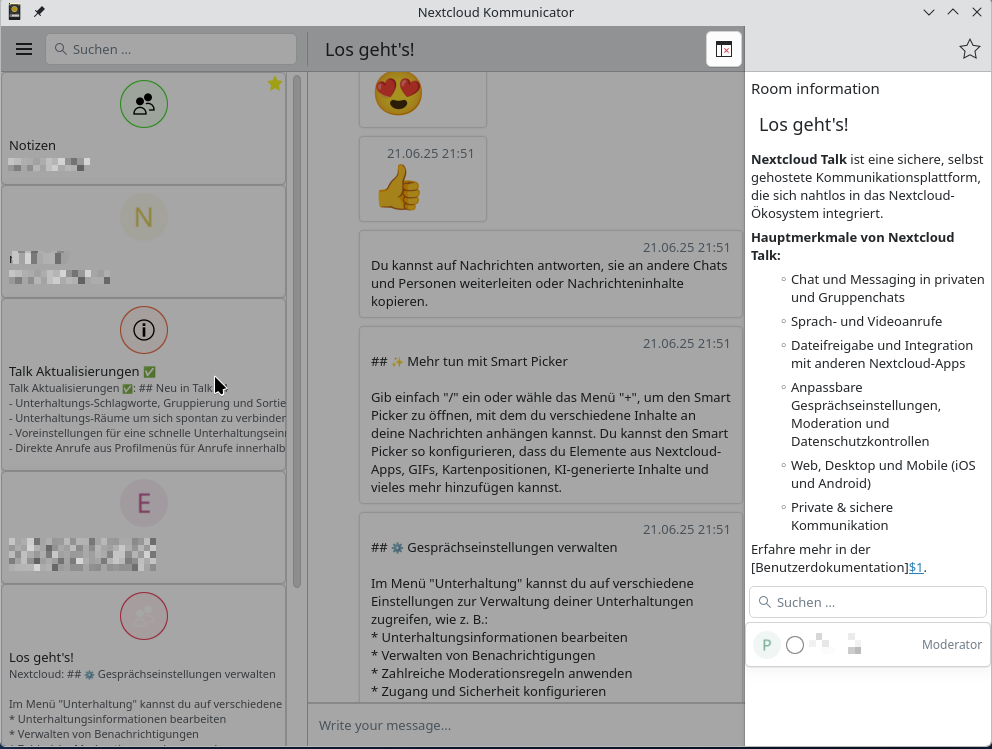This screenshot has width=992, height=749.
Task: Click the yellow favorite star on Notizen
Action: [275, 84]
